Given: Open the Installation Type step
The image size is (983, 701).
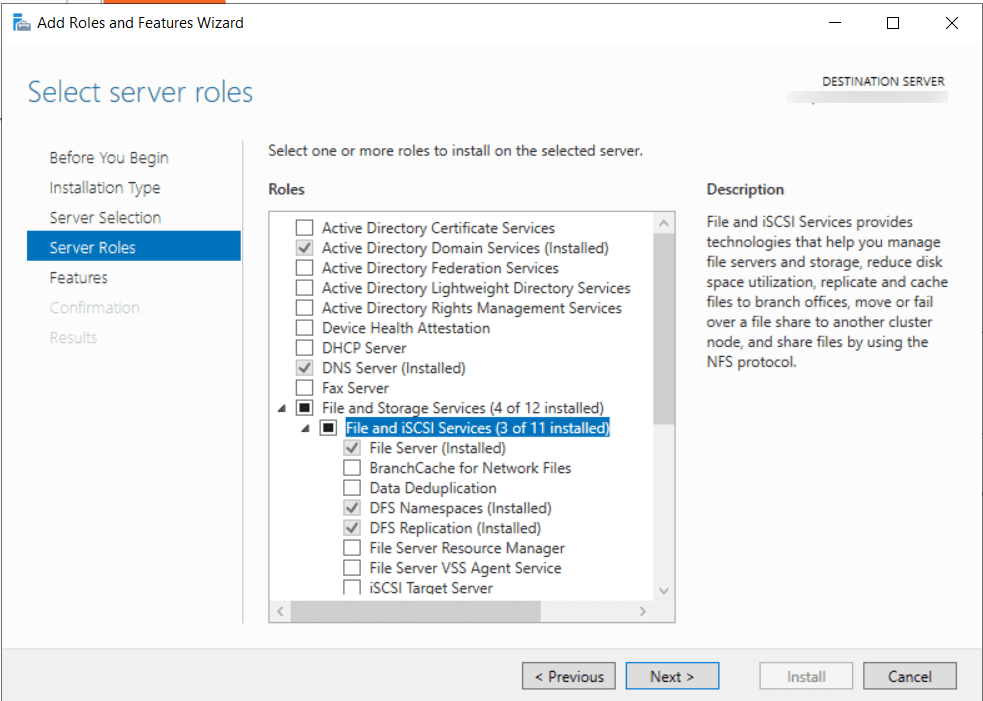Looking at the screenshot, I should tap(105, 187).
